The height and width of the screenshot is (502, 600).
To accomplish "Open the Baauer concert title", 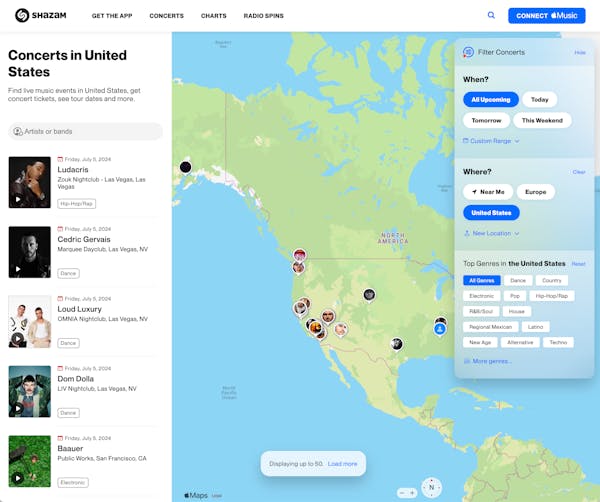I will [70, 448].
